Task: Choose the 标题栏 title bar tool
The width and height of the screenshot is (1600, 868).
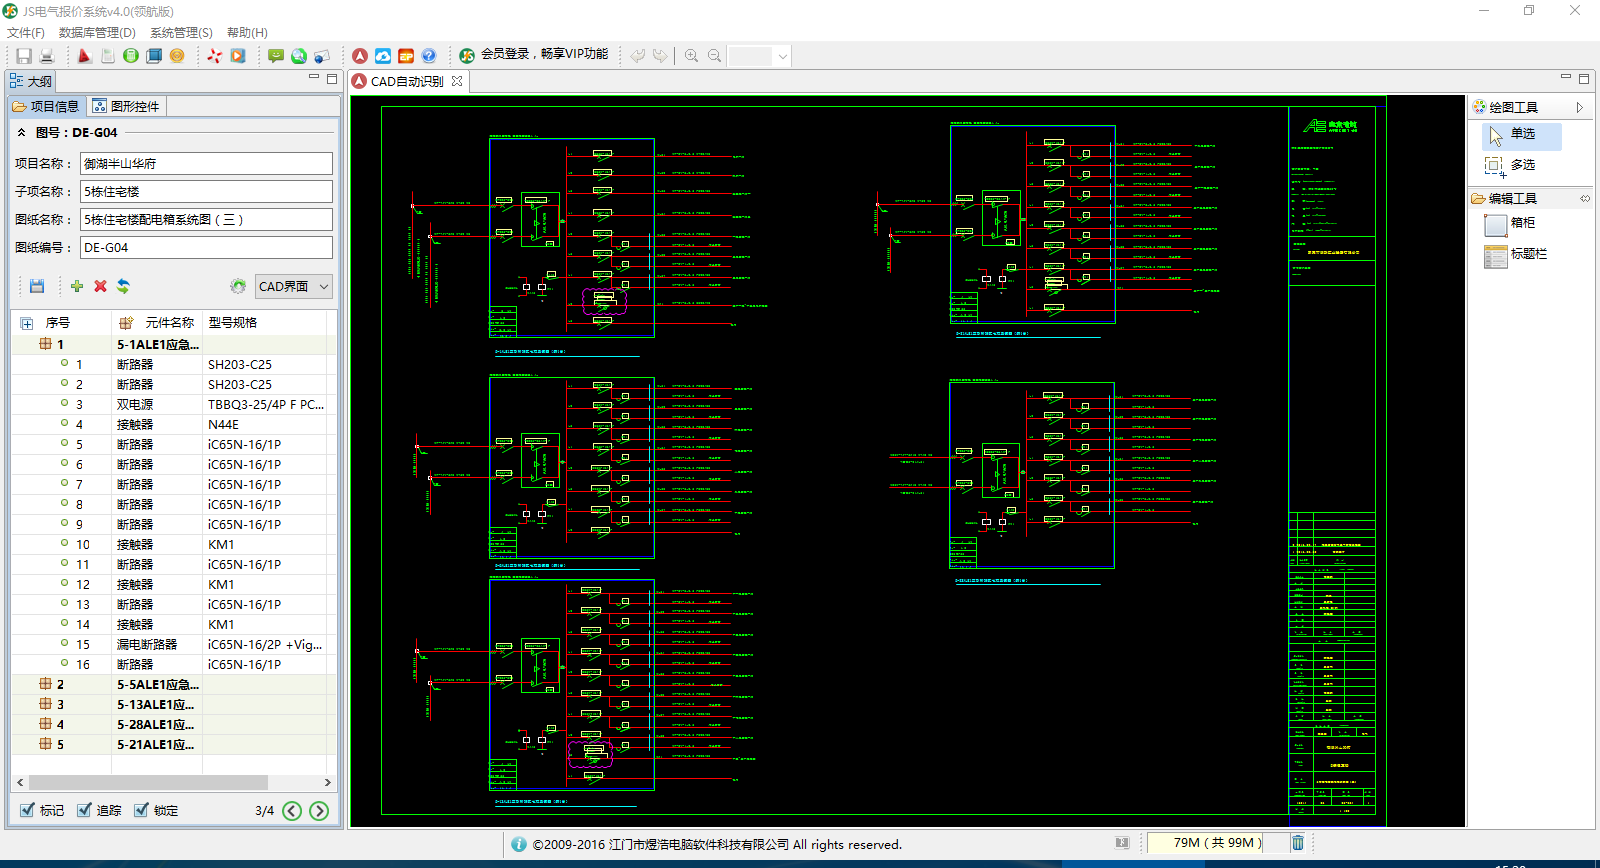Action: pyautogui.click(x=1527, y=255)
